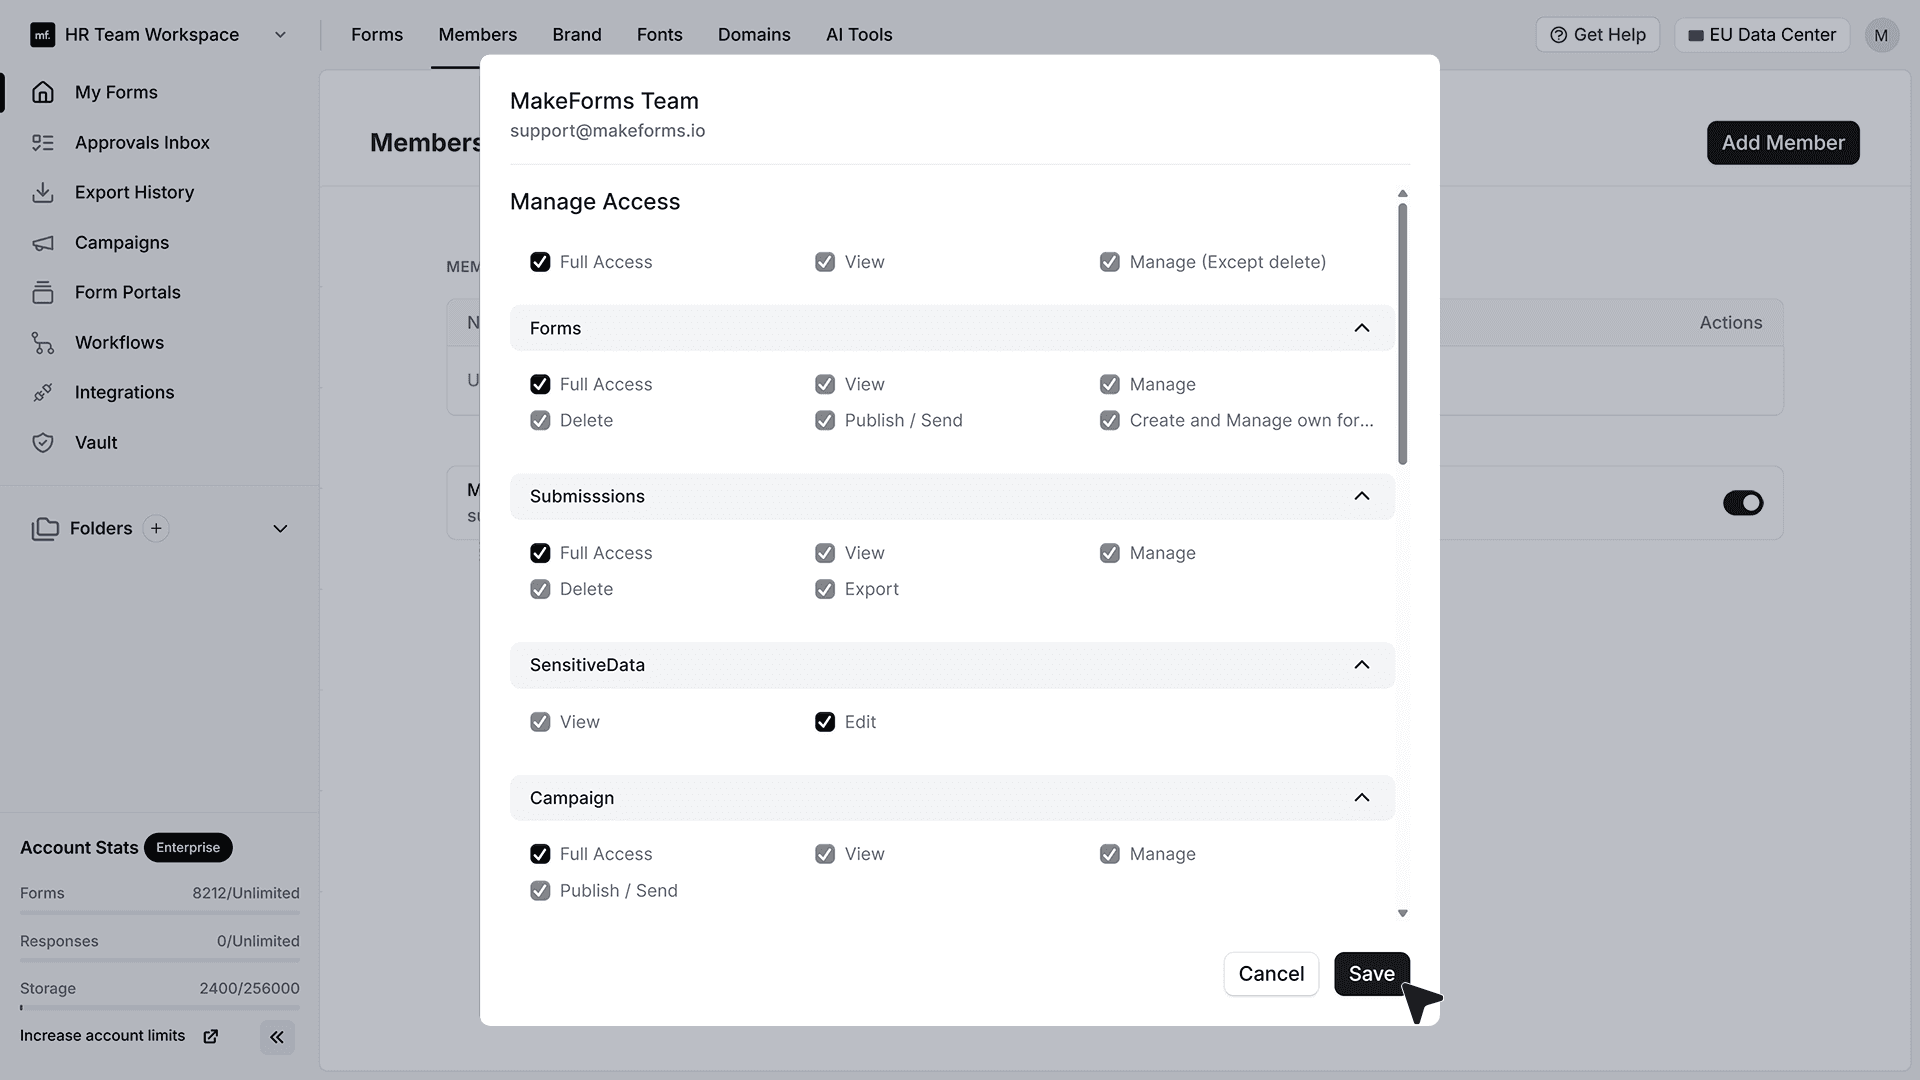Click the Get Help button
This screenshot has height=1080, width=1920.
(x=1598, y=35)
